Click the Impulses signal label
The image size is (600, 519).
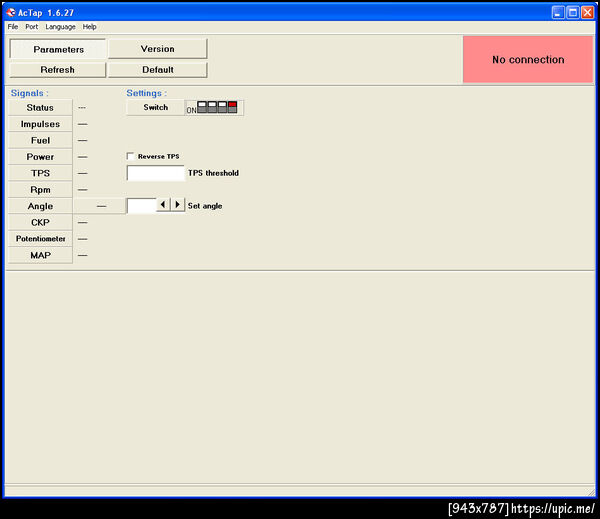[40, 124]
